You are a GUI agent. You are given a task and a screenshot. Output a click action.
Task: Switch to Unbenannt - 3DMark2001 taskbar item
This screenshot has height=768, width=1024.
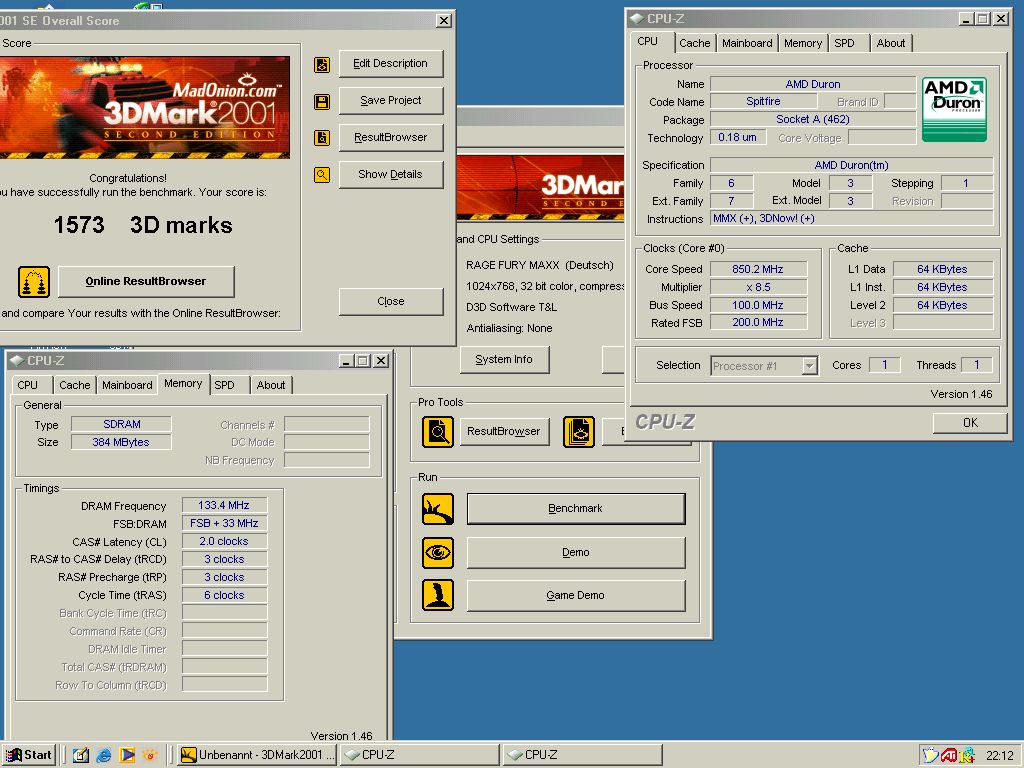tap(257, 755)
